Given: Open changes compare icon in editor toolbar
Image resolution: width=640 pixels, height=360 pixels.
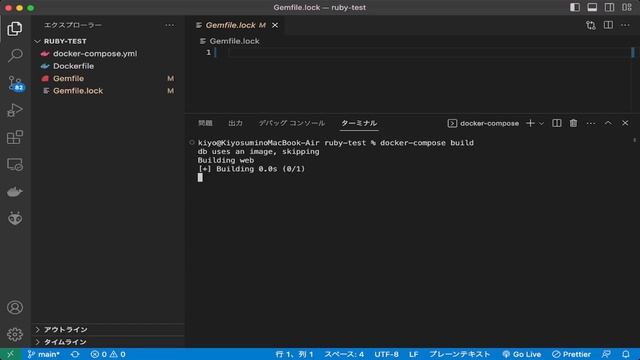Looking at the screenshot, I should [x=591, y=25].
